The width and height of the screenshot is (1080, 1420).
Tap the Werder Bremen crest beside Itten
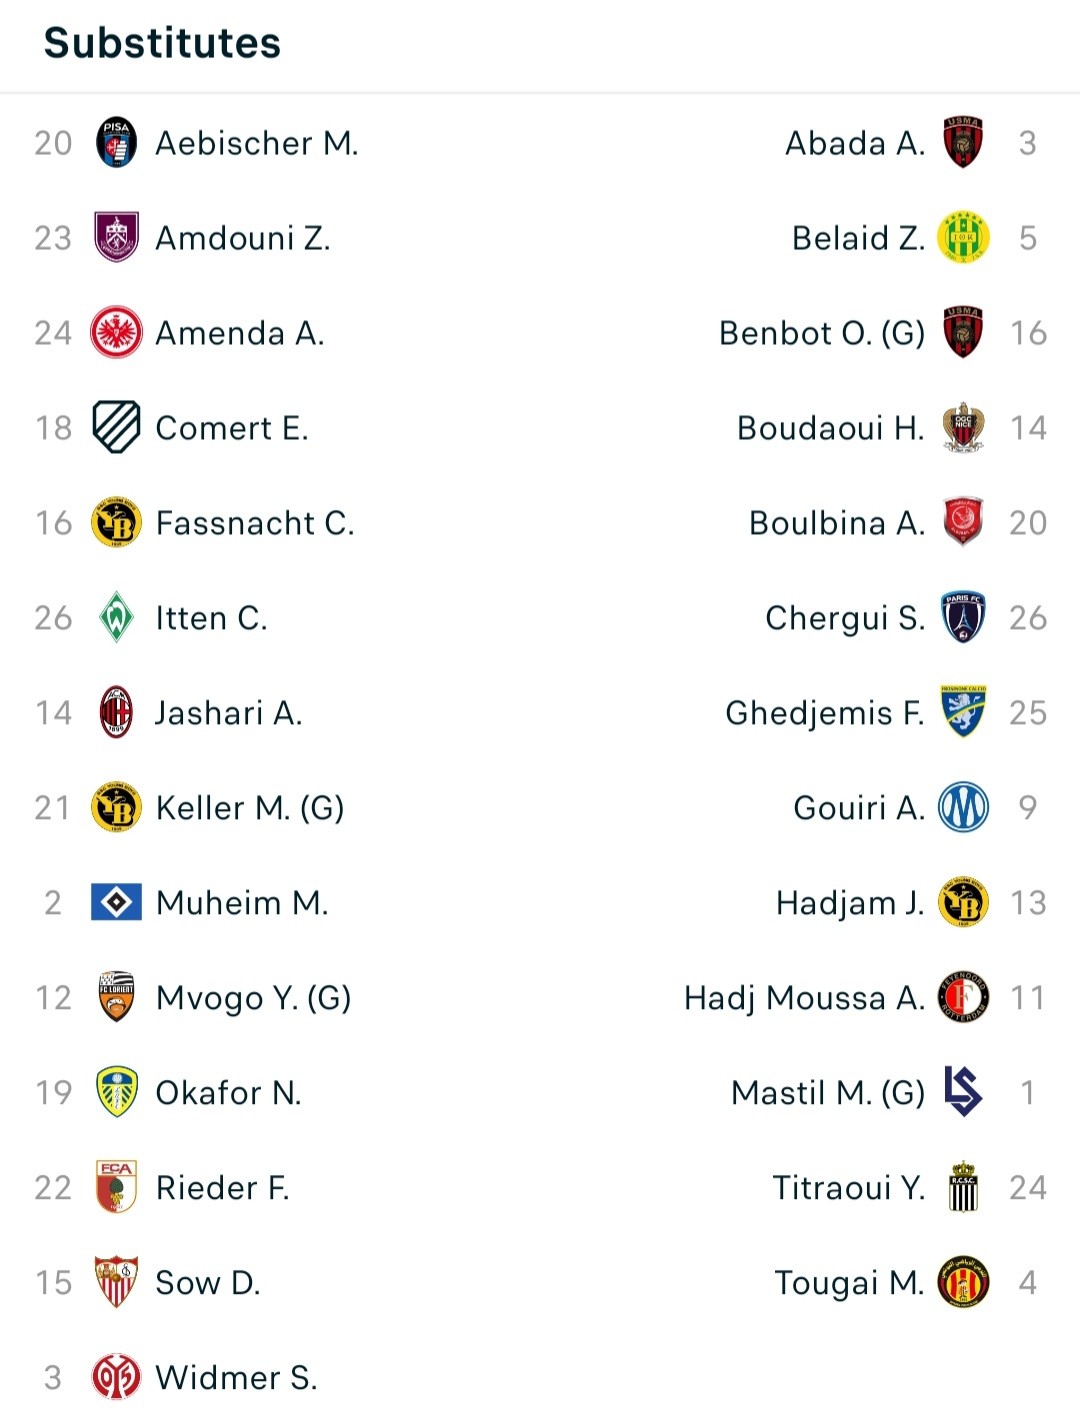pos(116,617)
